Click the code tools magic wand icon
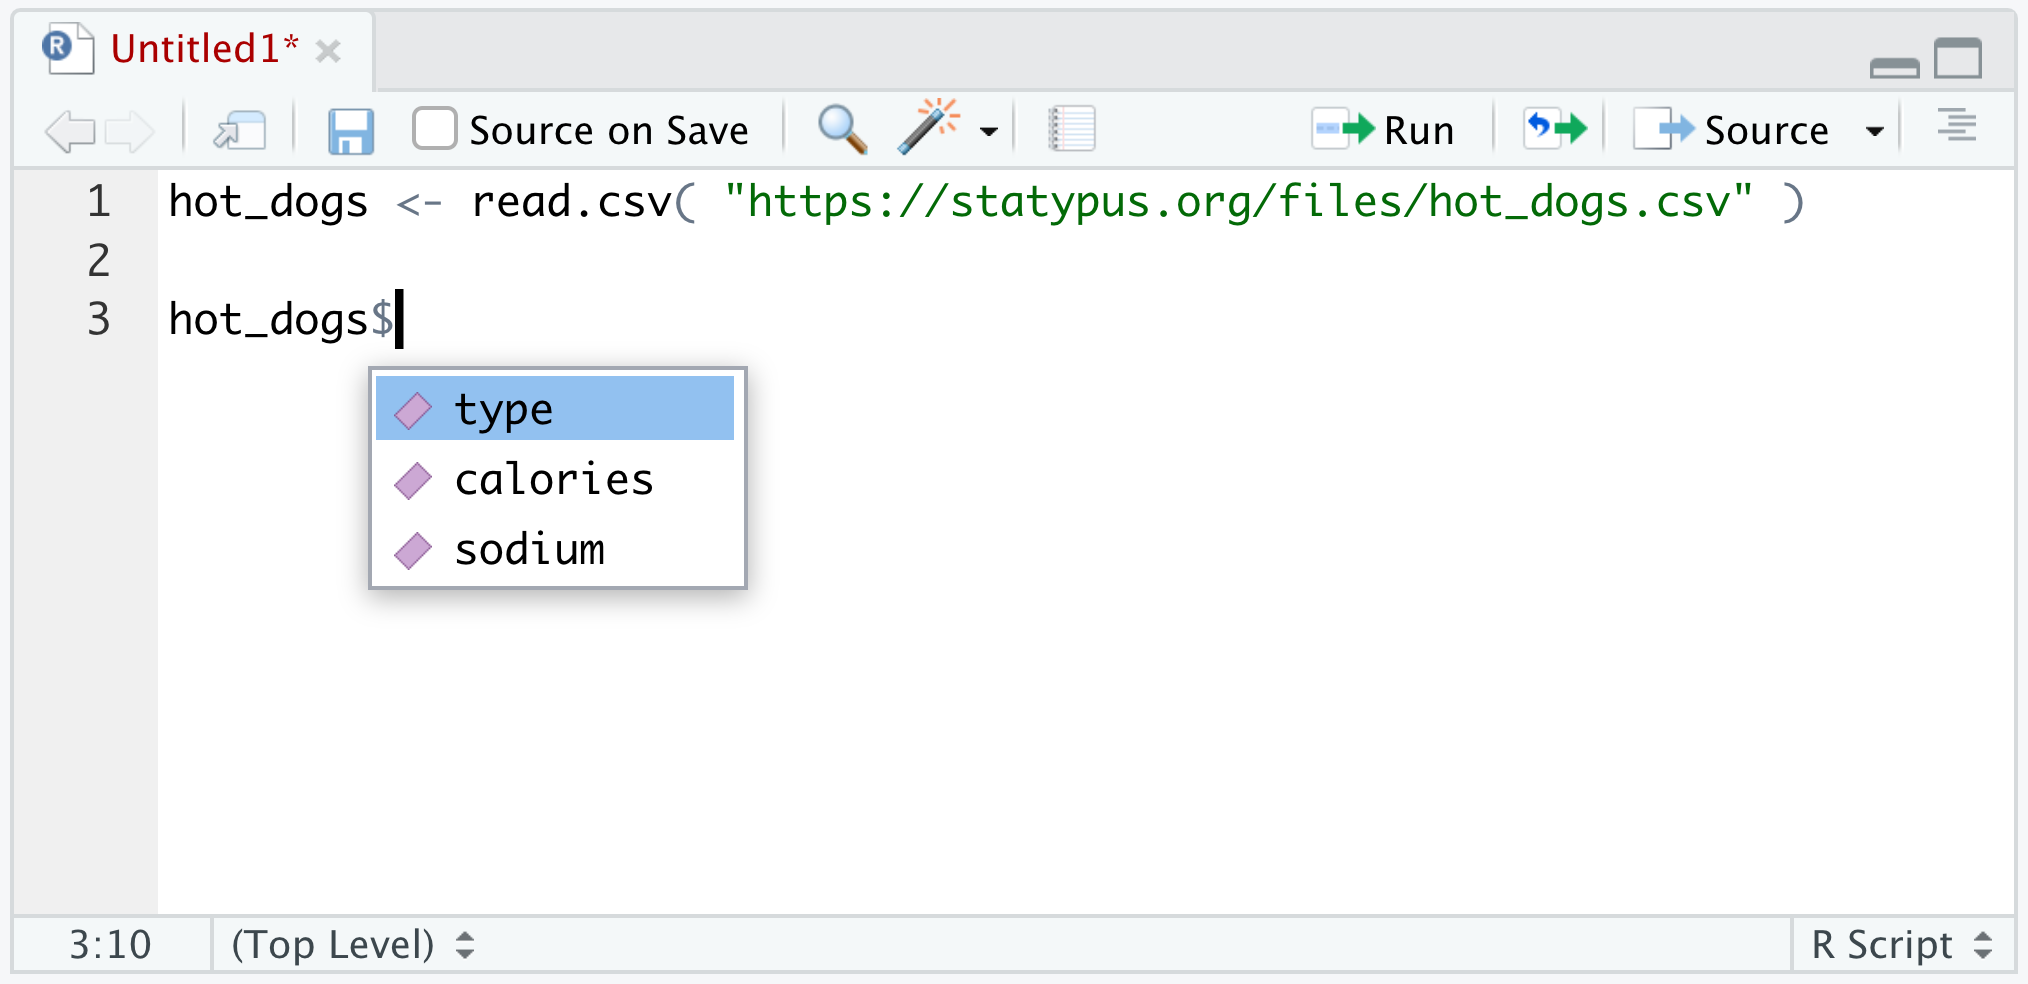The width and height of the screenshot is (2028, 984). pos(928,128)
